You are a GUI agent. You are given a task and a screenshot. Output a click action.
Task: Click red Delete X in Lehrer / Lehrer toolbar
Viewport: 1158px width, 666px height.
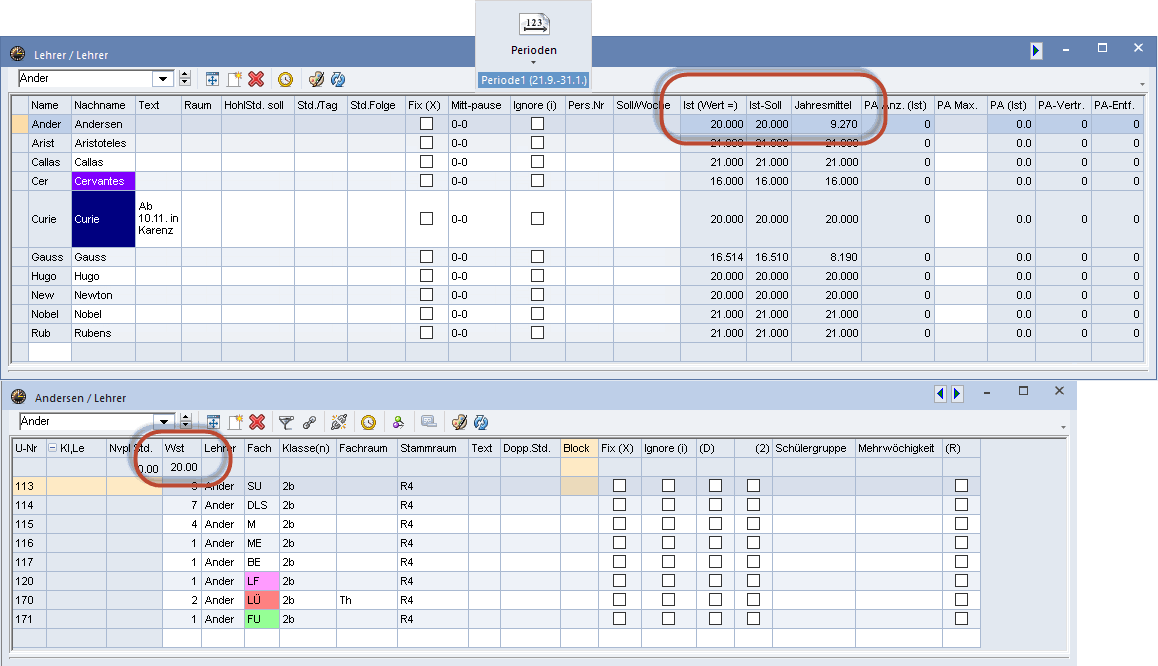pyautogui.click(x=256, y=79)
